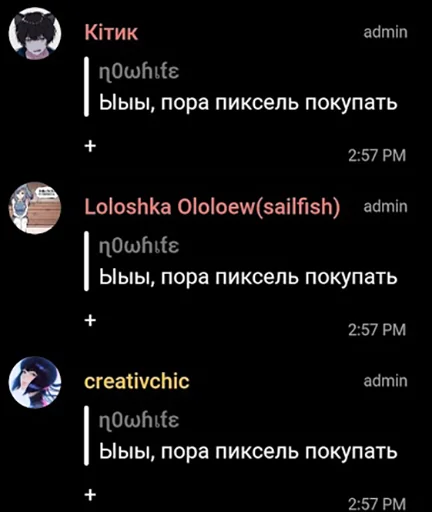Tap the 2:57 PM timestamp under Кітик's message
This screenshot has width=432, height=512.
click(x=377, y=155)
